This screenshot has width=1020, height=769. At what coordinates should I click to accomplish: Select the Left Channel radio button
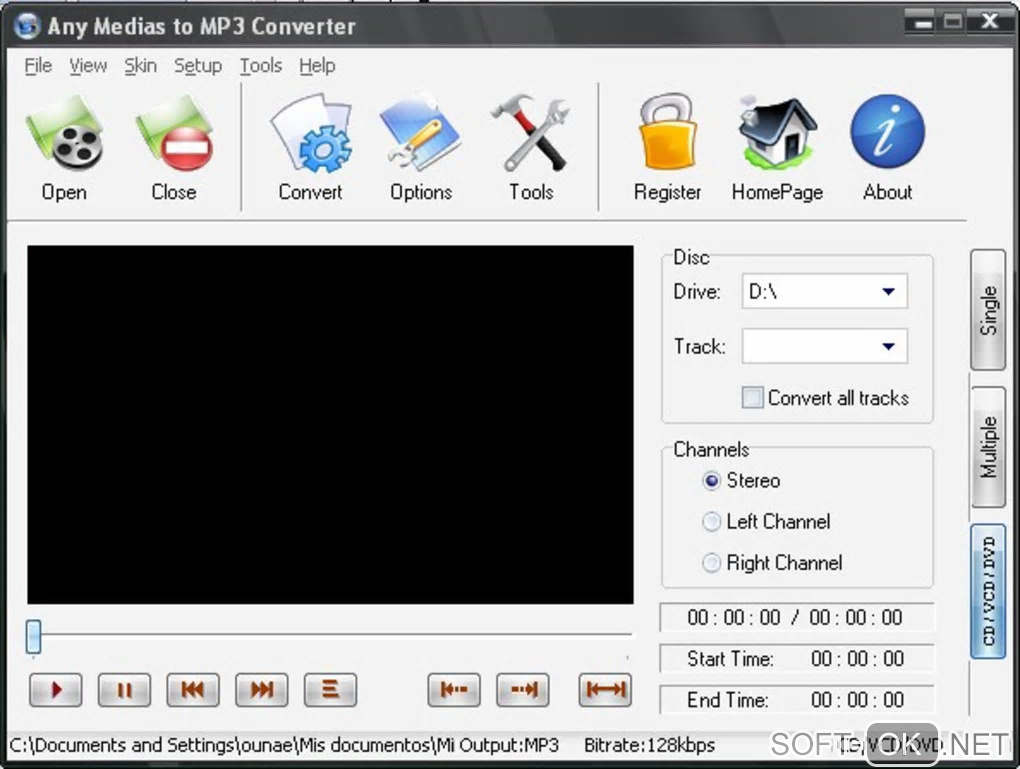point(712,522)
